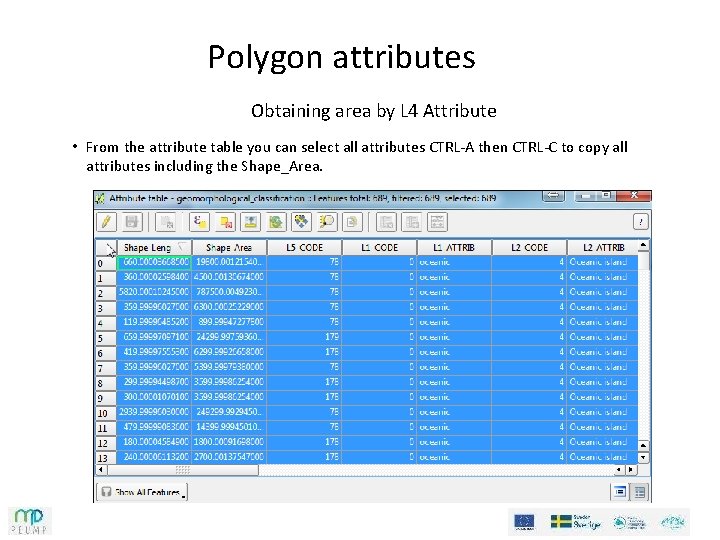The width and height of the screenshot is (720, 540).
Task: Select row header 10
Action: coord(106,413)
